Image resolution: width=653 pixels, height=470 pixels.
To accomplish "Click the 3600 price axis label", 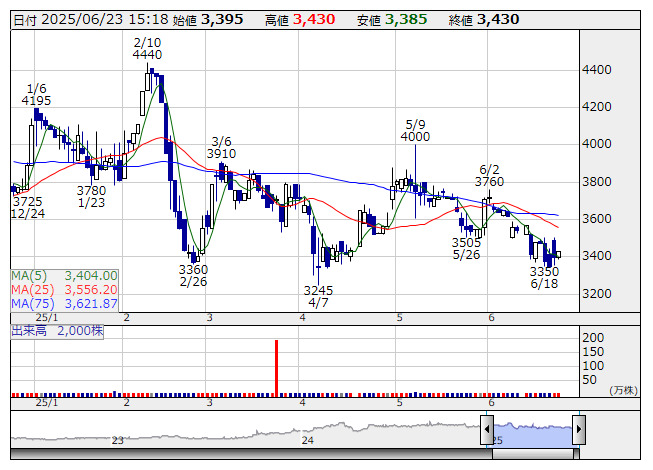I will tap(597, 219).
